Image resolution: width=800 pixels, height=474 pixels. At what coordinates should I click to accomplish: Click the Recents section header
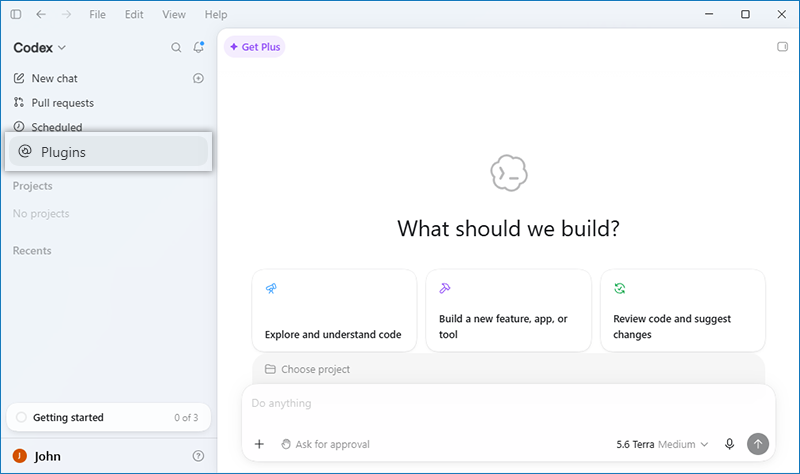point(32,251)
